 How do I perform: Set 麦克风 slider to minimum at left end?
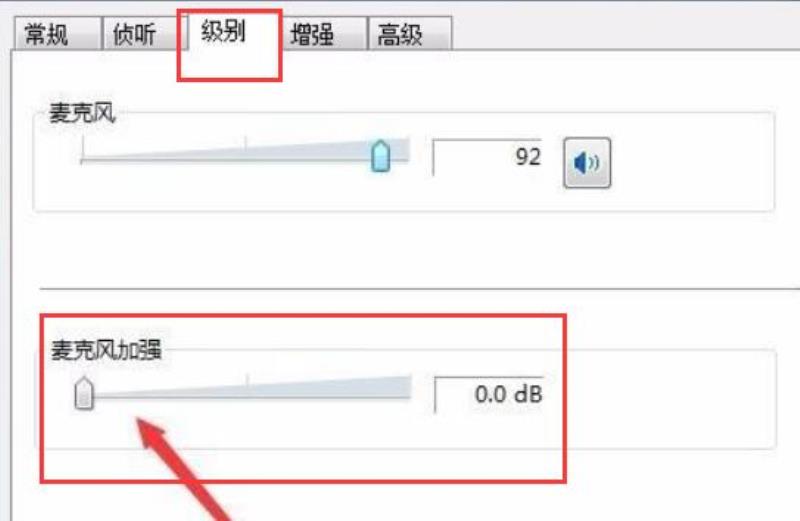click(82, 160)
